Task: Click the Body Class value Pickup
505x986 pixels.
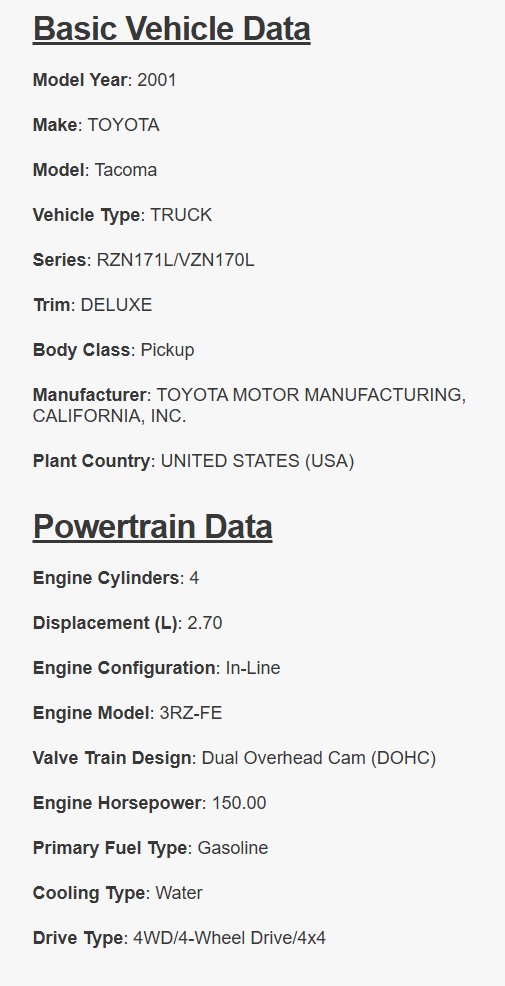Action: (167, 350)
